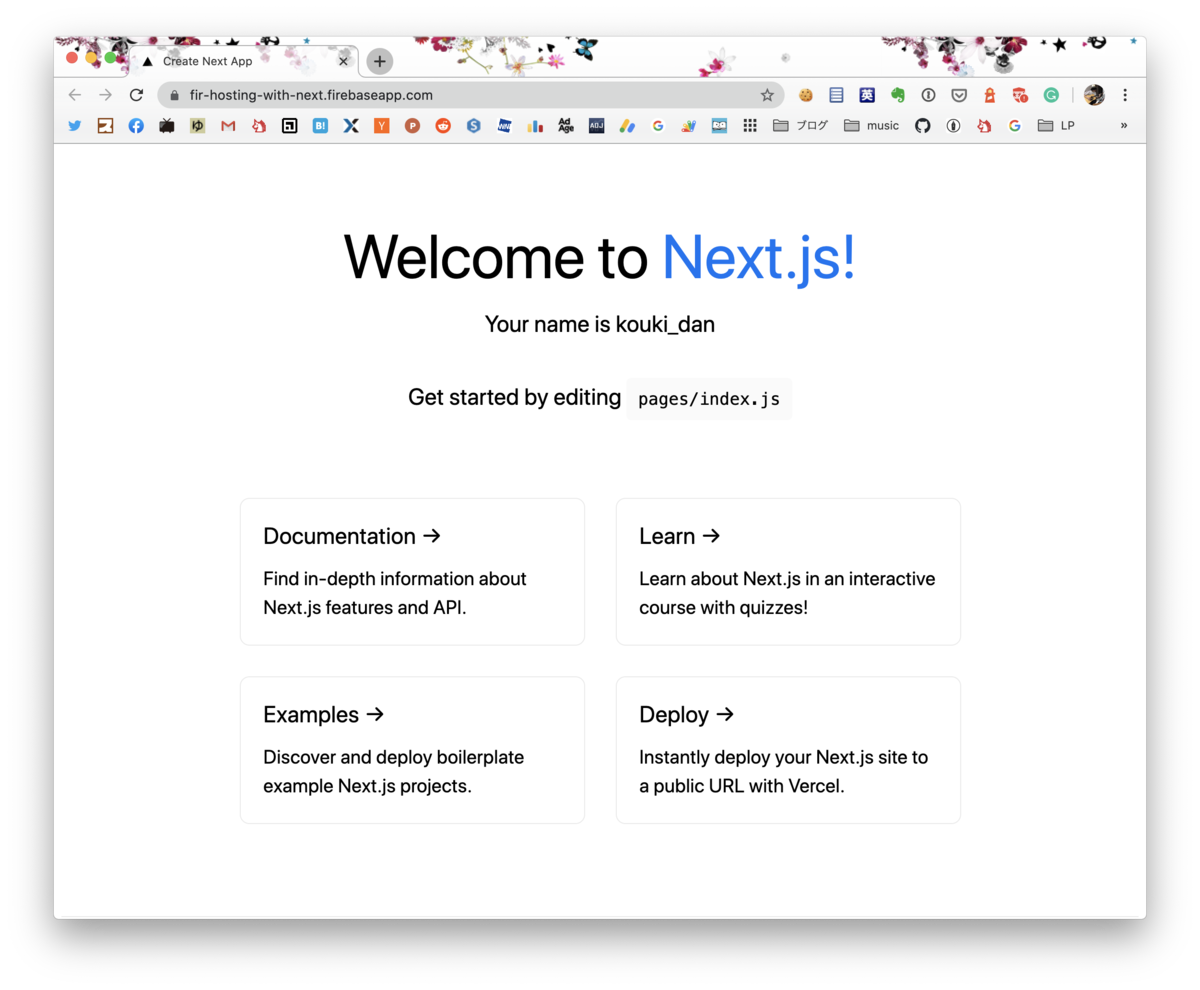Click the pages/index.js code label
The image size is (1200, 990).
click(709, 399)
